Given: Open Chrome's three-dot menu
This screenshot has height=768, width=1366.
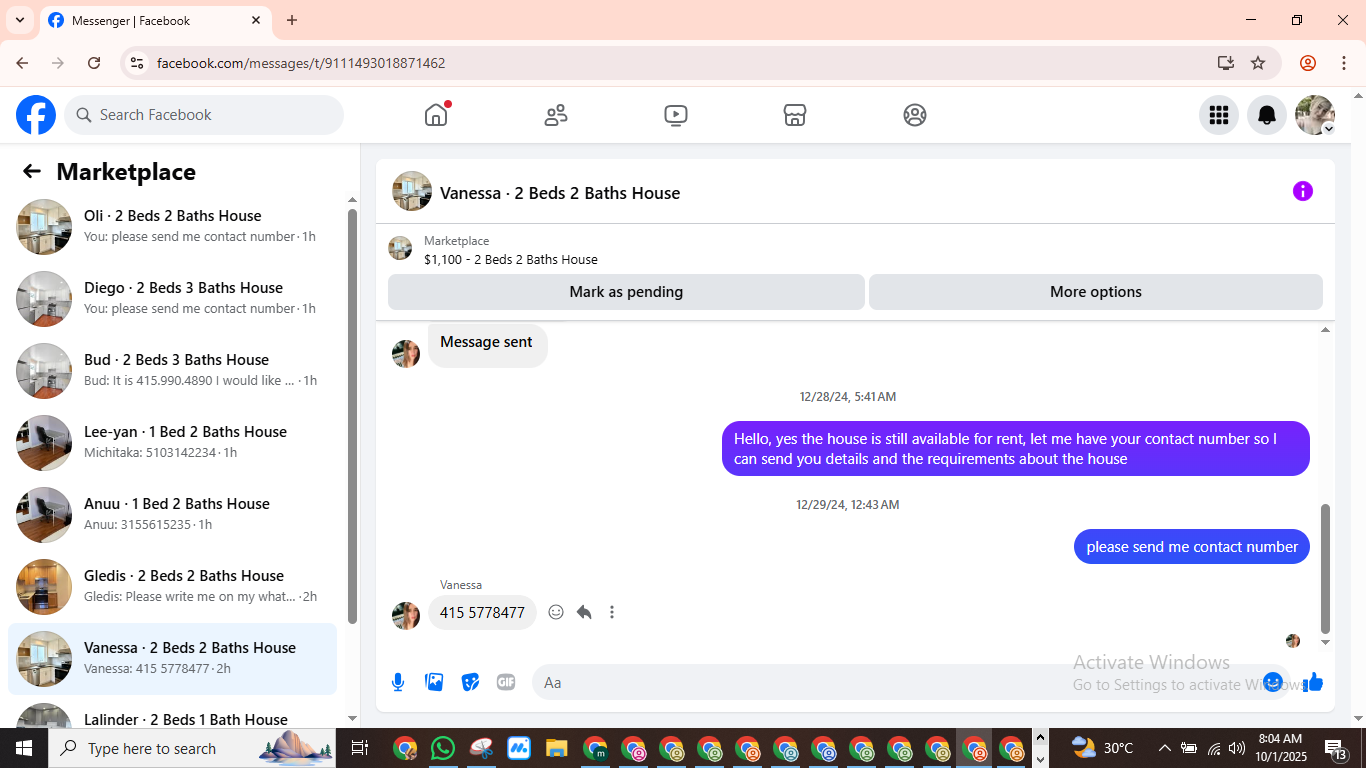Looking at the screenshot, I should pos(1342,63).
